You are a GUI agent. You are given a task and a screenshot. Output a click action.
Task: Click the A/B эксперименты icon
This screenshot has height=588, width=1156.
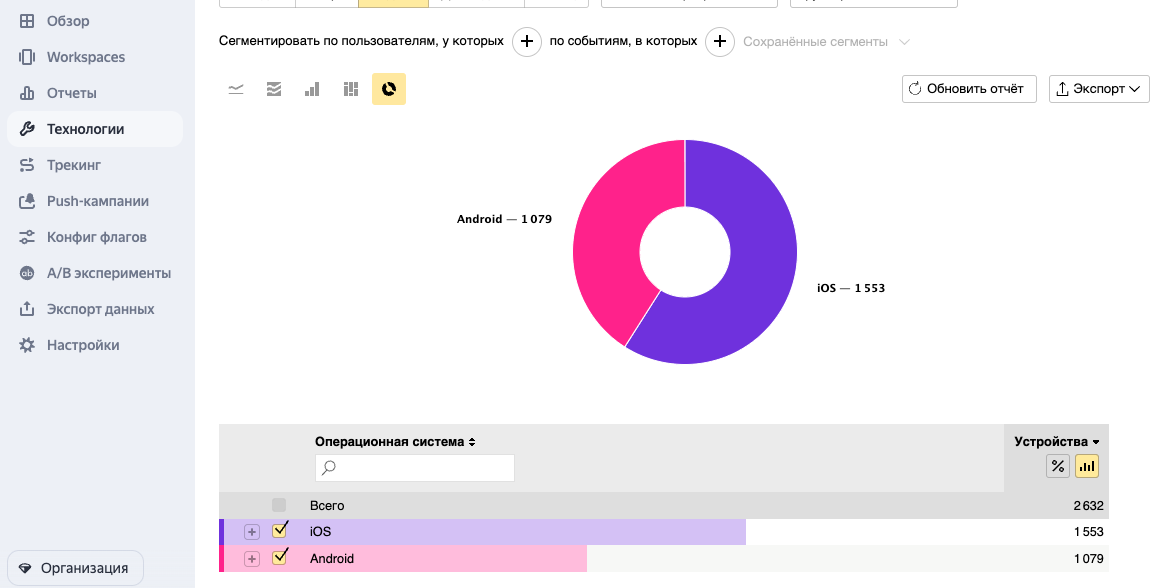27,273
